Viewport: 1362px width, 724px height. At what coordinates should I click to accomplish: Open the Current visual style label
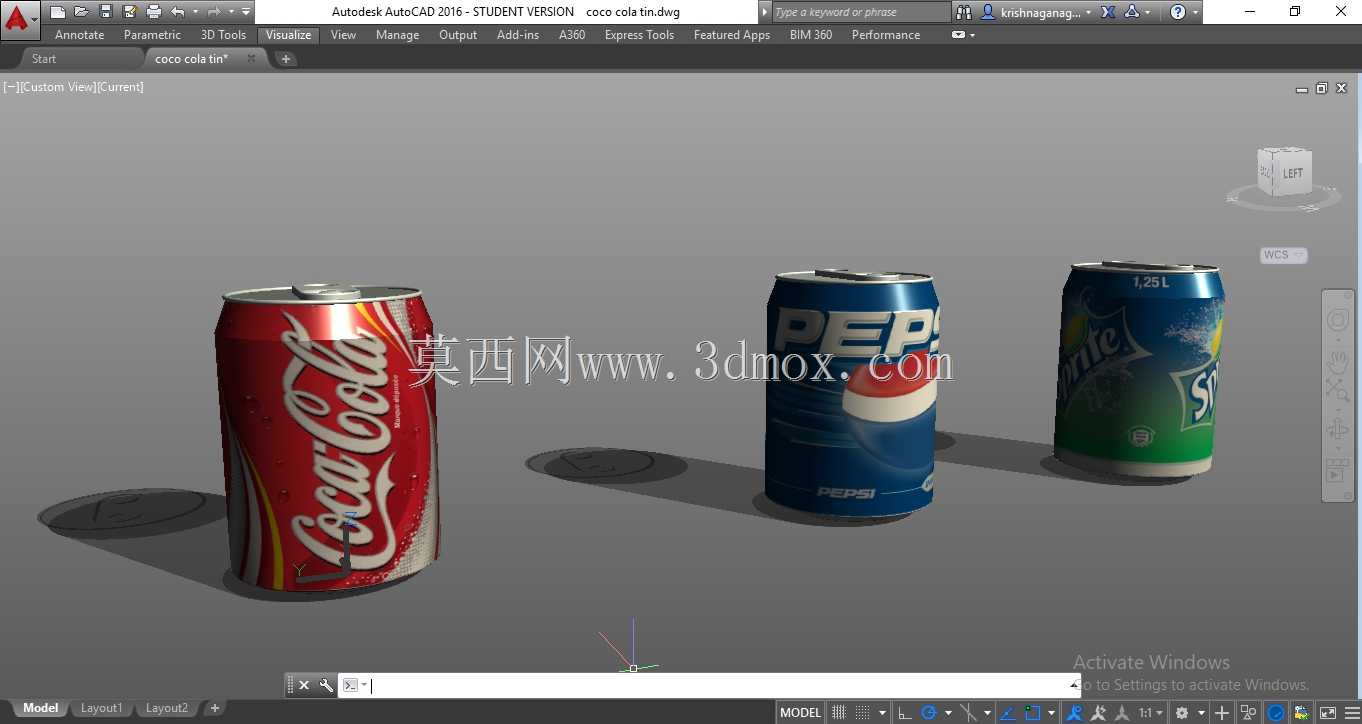point(120,87)
